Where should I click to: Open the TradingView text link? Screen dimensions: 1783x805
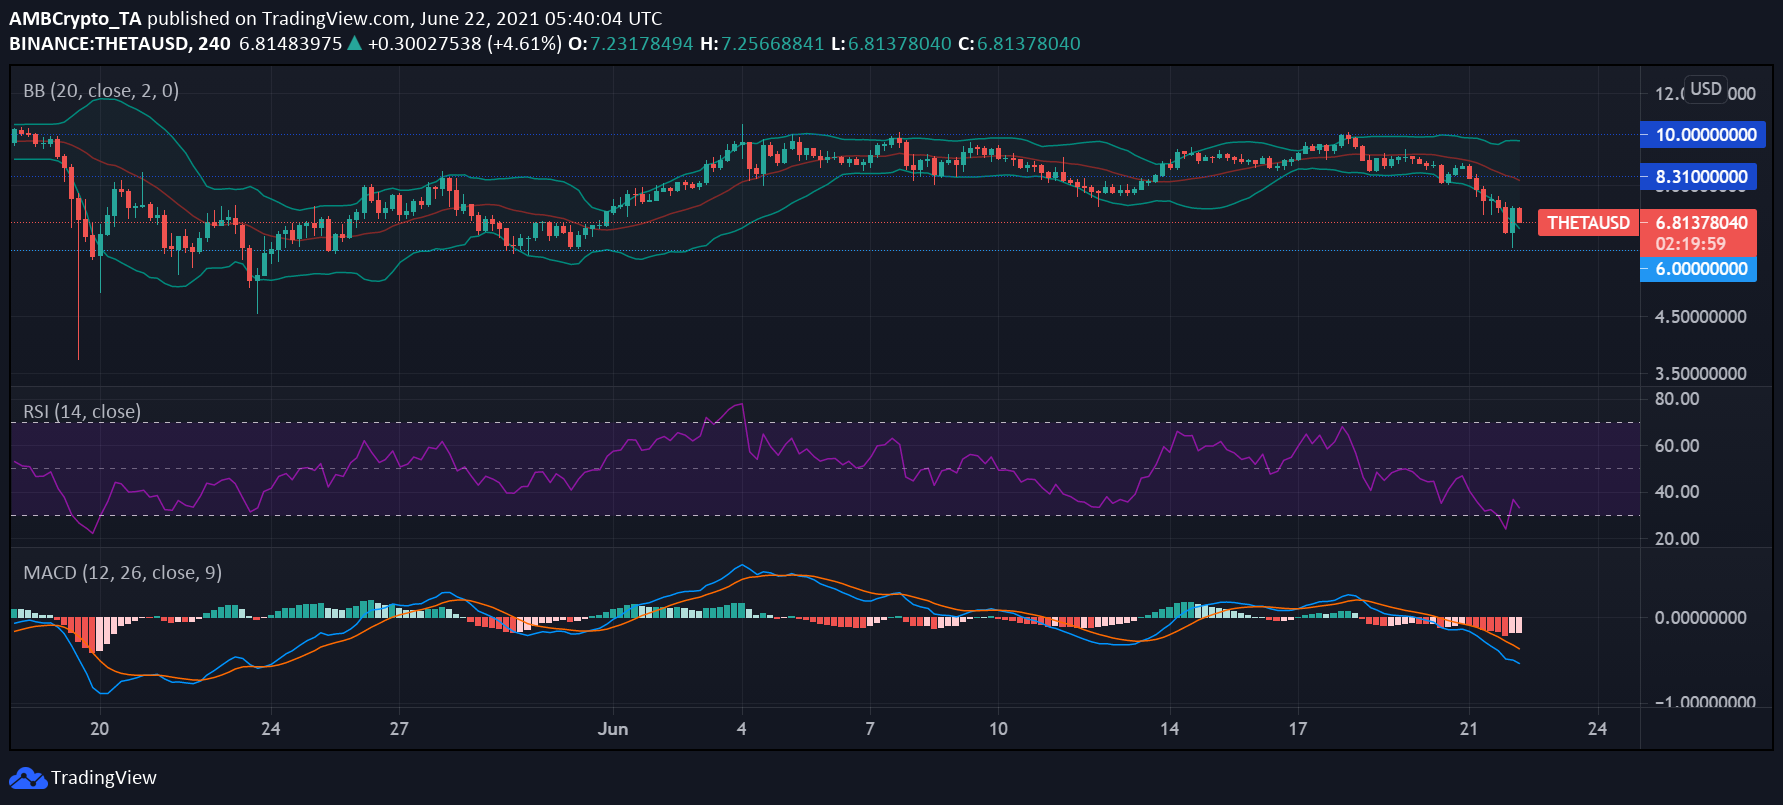tap(104, 778)
